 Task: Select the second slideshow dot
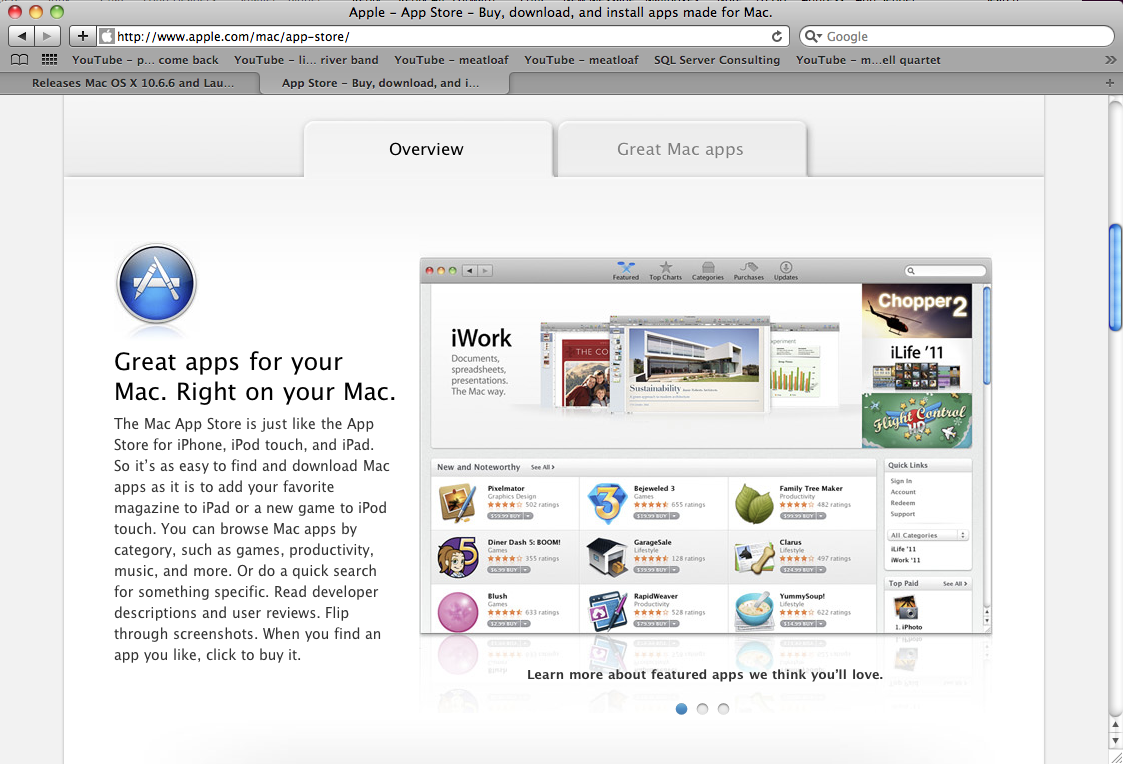[x=703, y=709]
